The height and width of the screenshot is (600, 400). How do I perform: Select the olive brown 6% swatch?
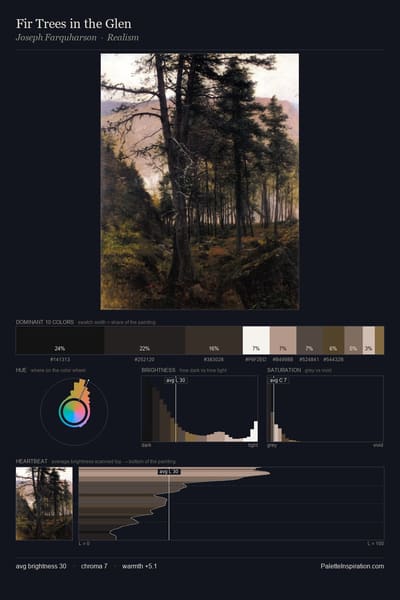(x=333, y=340)
